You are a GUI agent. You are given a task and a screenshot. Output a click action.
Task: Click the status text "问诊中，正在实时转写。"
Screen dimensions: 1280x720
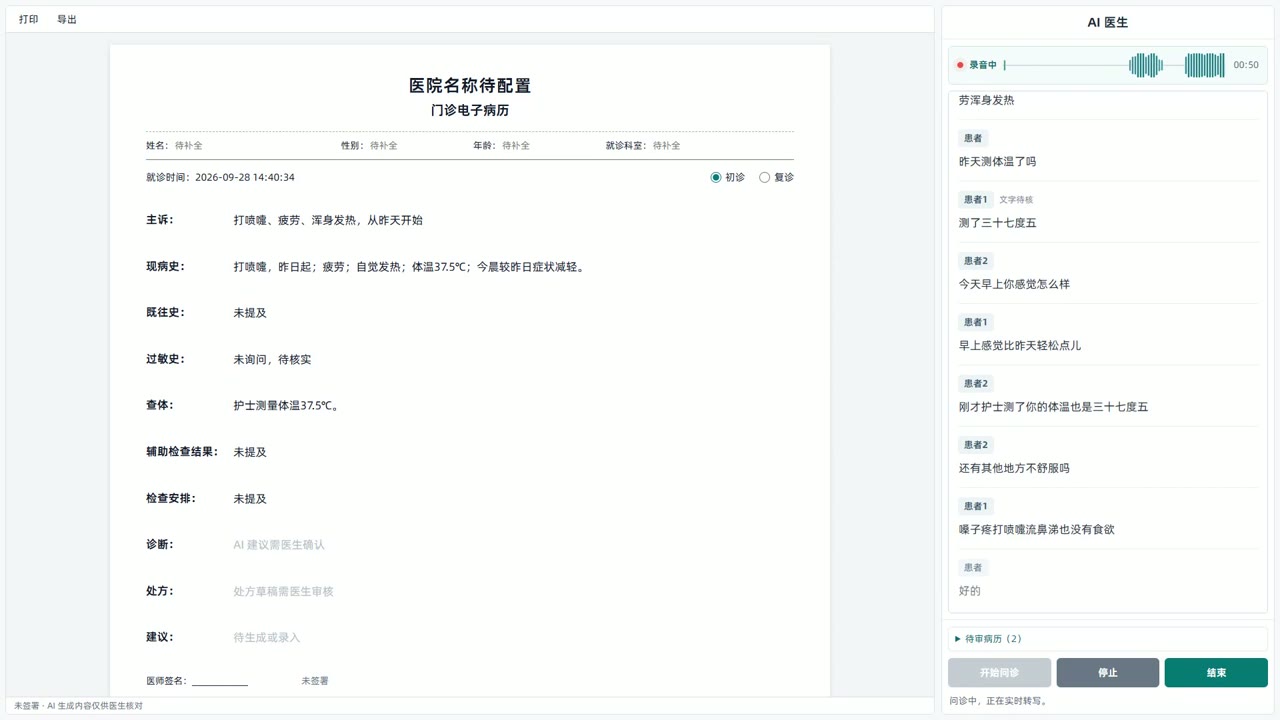1000,701
